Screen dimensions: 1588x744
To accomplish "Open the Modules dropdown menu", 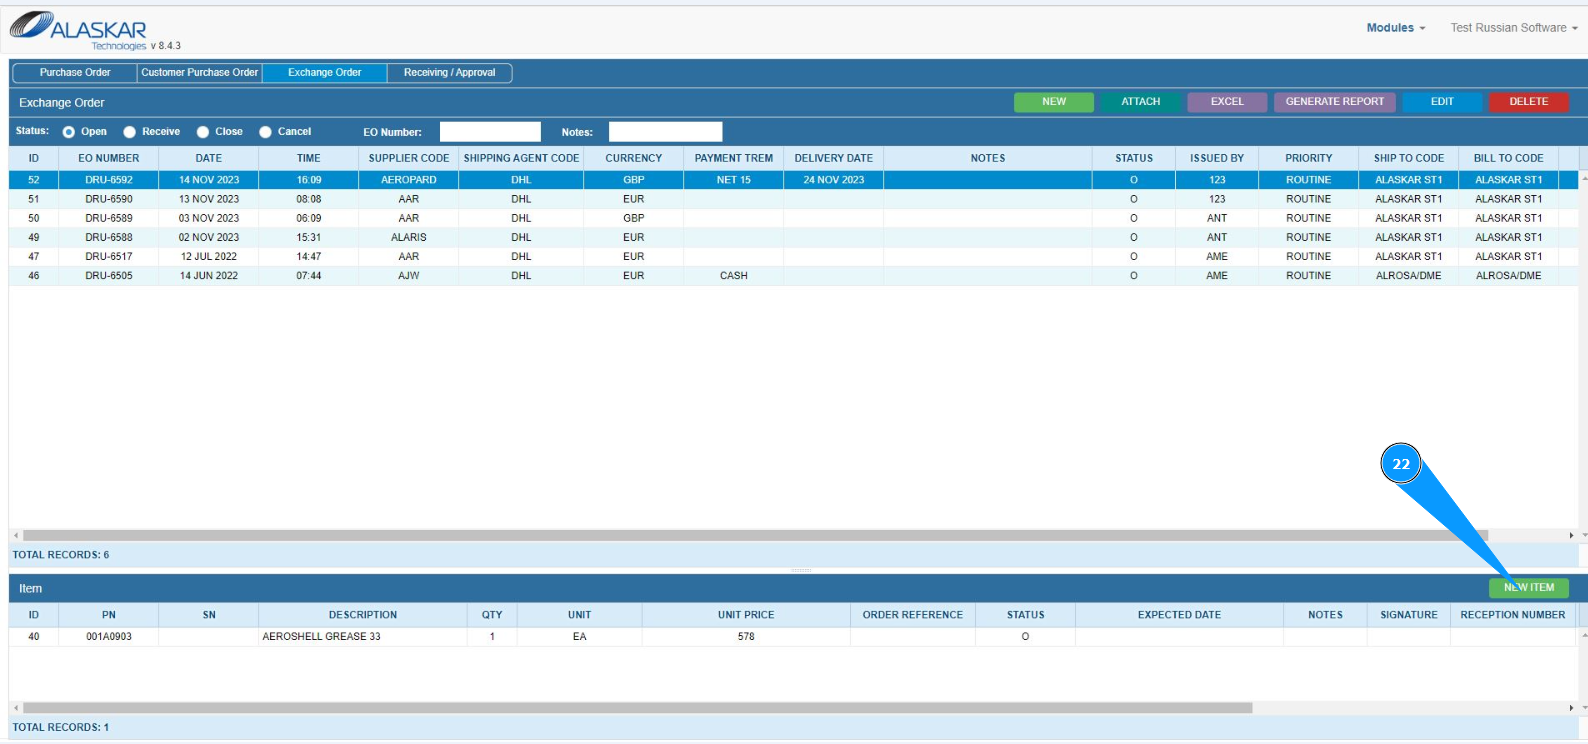I will click(1395, 28).
